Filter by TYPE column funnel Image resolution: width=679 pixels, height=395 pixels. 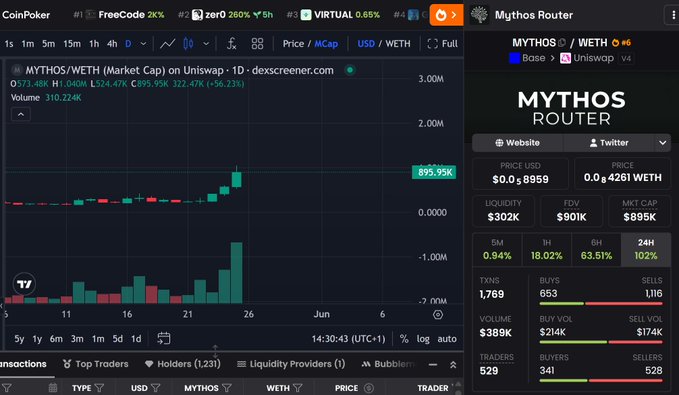99,388
